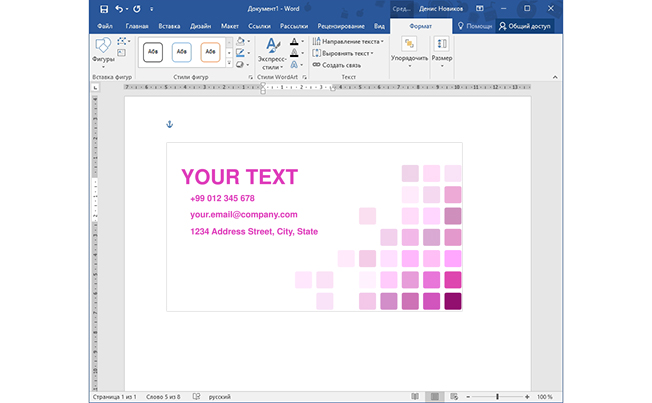This screenshot has height=403, width=652.
Task: Switch to Read Mode view
Action: (x=415, y=397)
